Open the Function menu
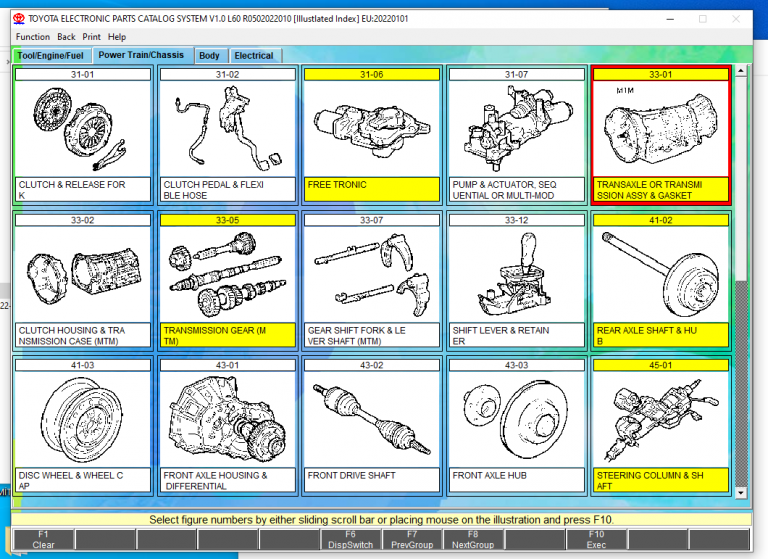The image size is (768, 559). [x=33, y=37]
